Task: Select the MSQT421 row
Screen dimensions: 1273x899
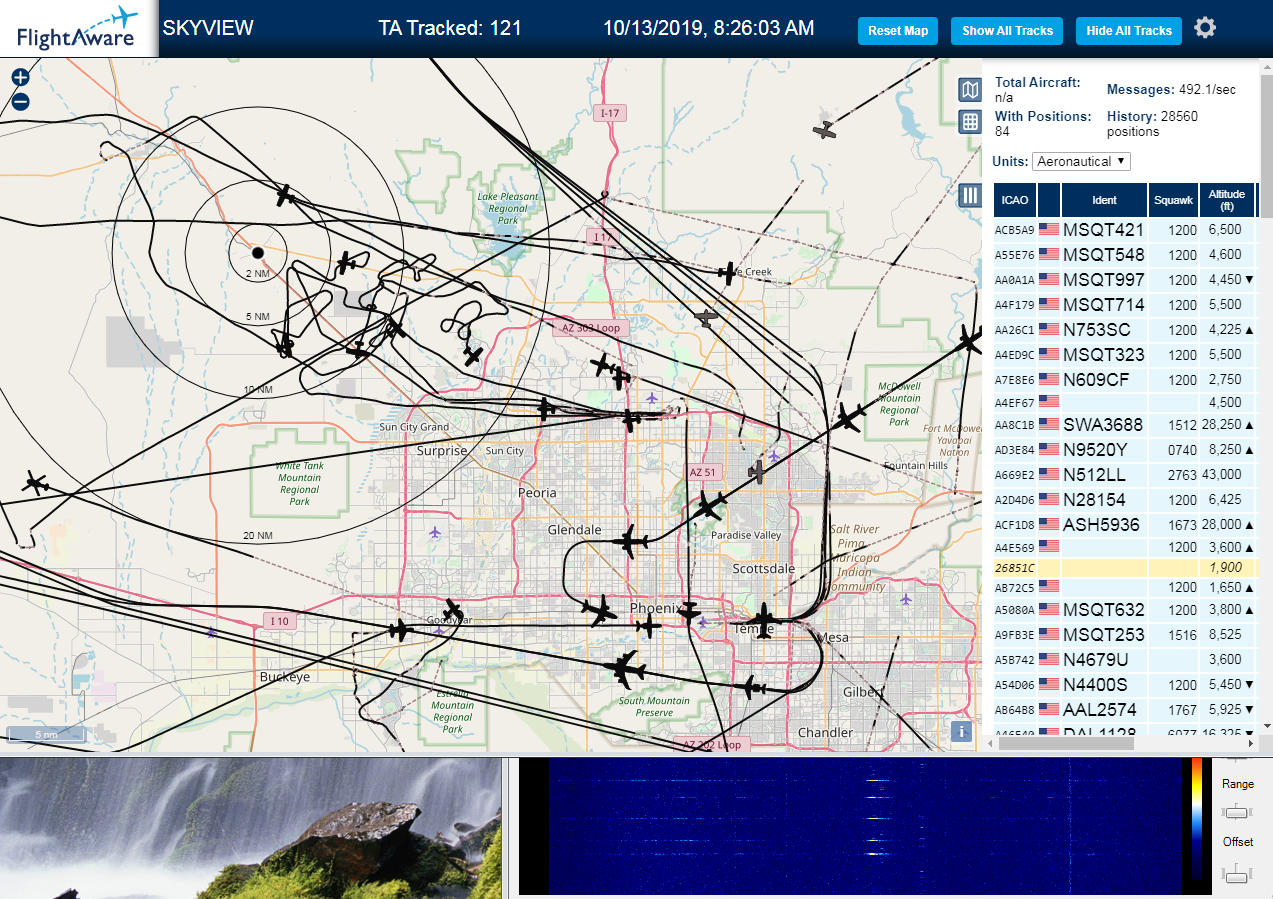Action: tap(1124, 229)
